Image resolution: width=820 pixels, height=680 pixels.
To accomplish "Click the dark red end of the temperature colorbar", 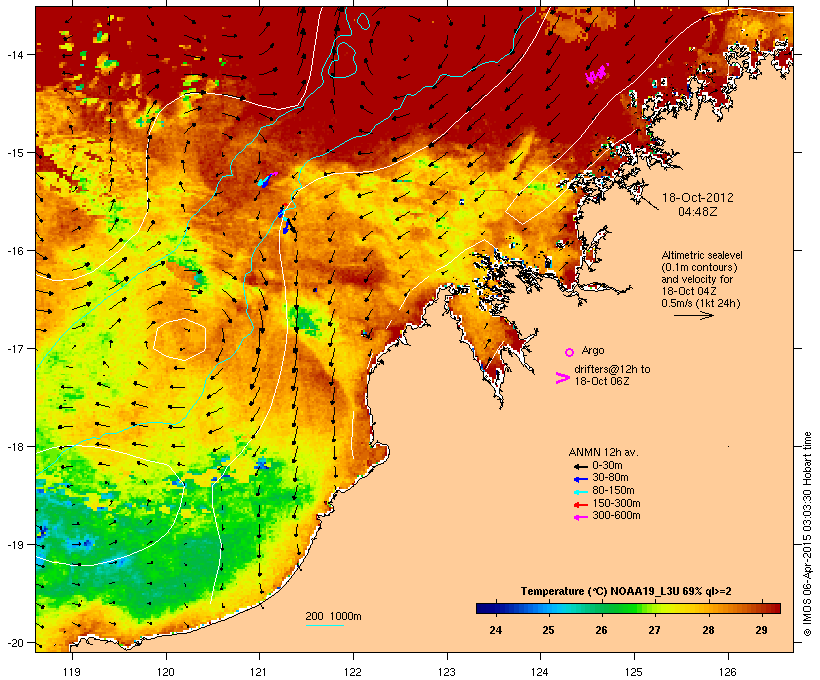I will 775,608.
